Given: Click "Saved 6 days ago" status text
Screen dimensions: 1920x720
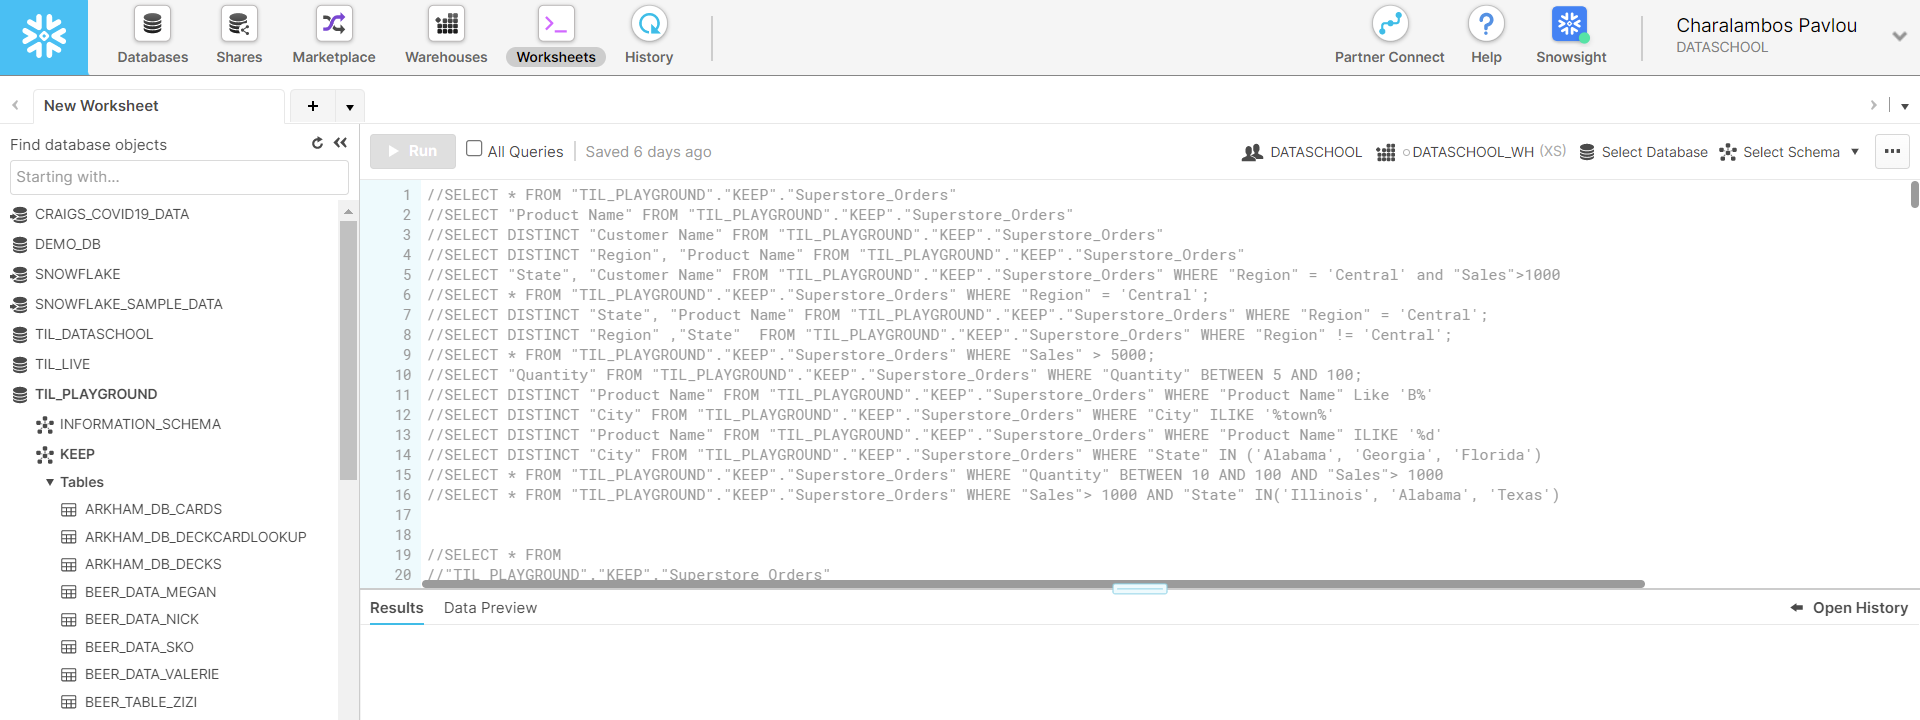Looking at the screenshot, I should point(648,152).
